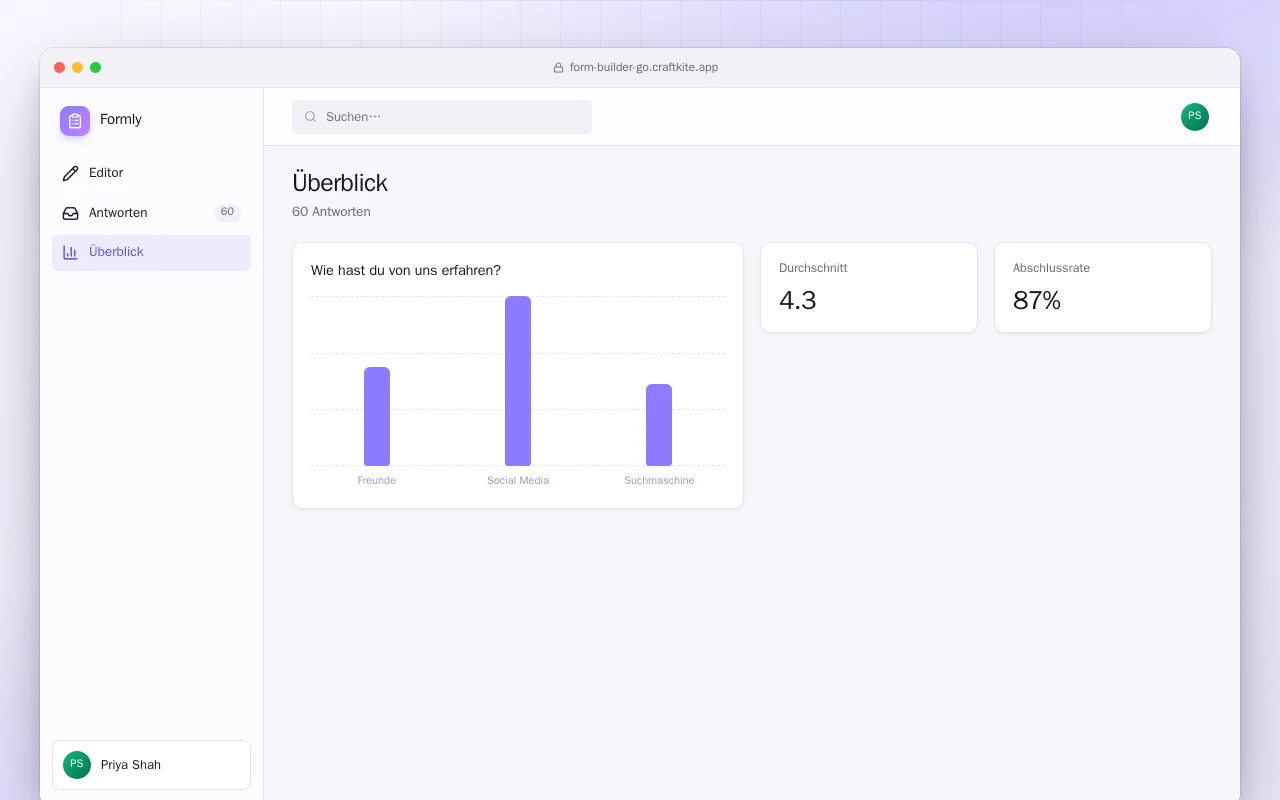This screenshot has width=1280, height=800.
Task: Click the Social Media bar
Action: [518, 381]
